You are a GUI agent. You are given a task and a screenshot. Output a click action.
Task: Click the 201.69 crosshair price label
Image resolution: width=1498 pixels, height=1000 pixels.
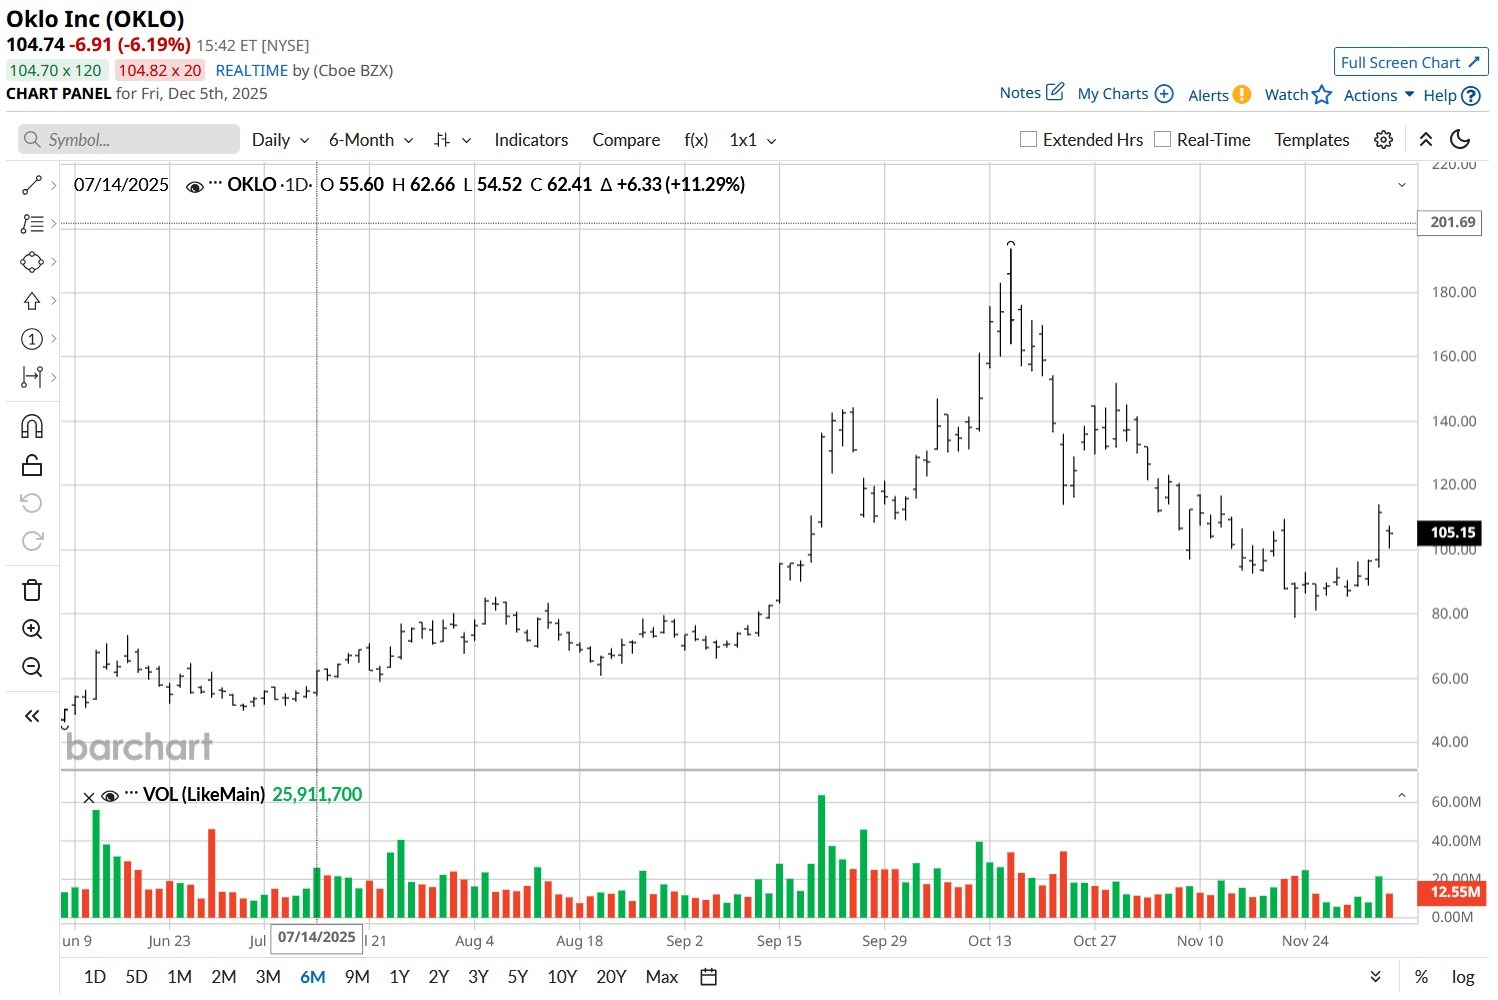click(x=1450, y=222)
